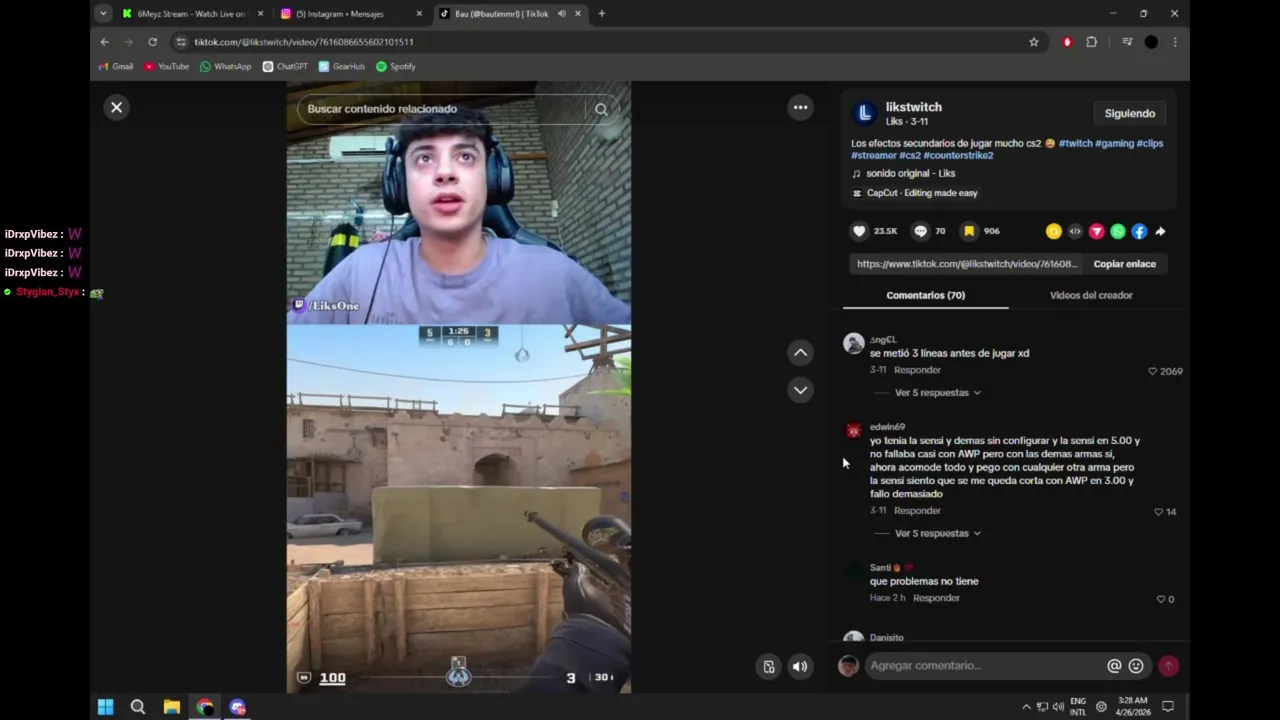The height and width of the screenshot is (720, 1280).
Task: Open the CapCut Editing made easy link
Action: pos(922,193)
